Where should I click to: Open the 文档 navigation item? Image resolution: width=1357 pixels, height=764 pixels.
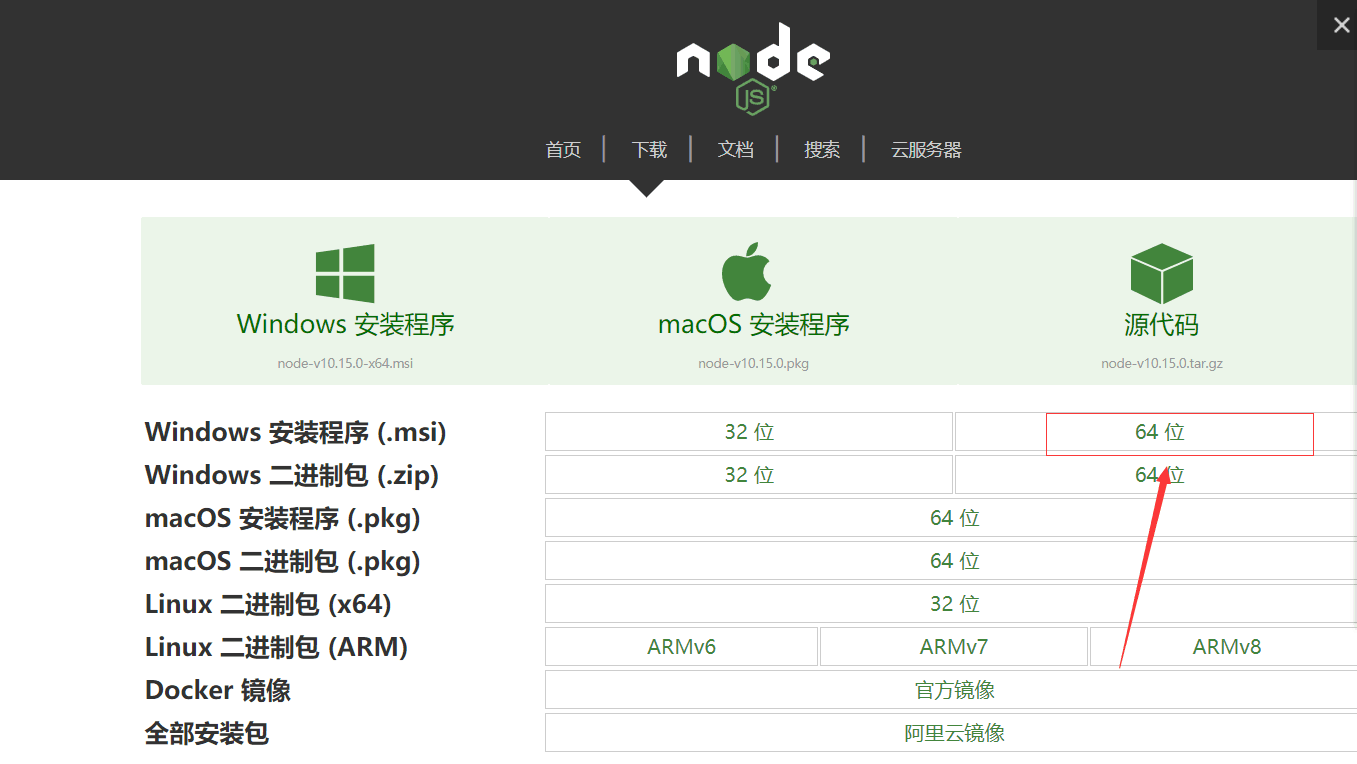coord(735,150)
